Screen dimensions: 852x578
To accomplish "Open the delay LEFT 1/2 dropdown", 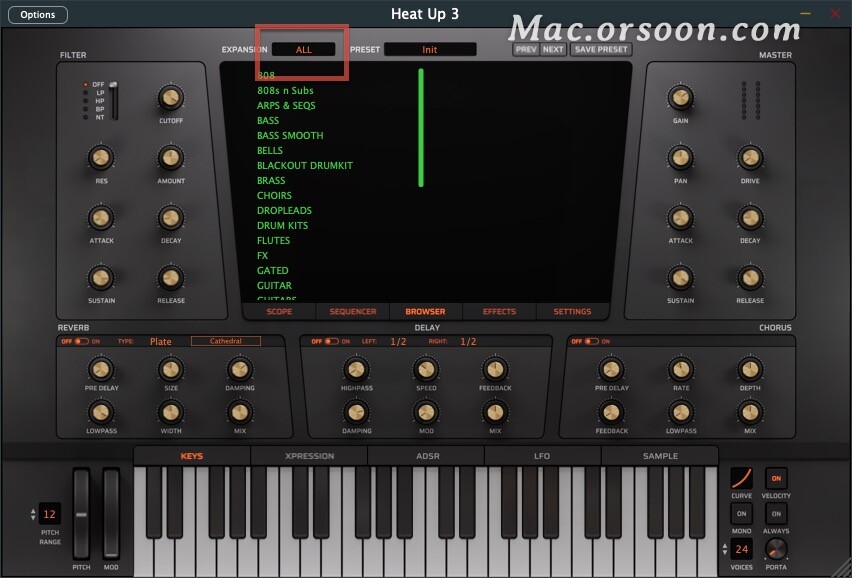I will (x=398, y=342).
